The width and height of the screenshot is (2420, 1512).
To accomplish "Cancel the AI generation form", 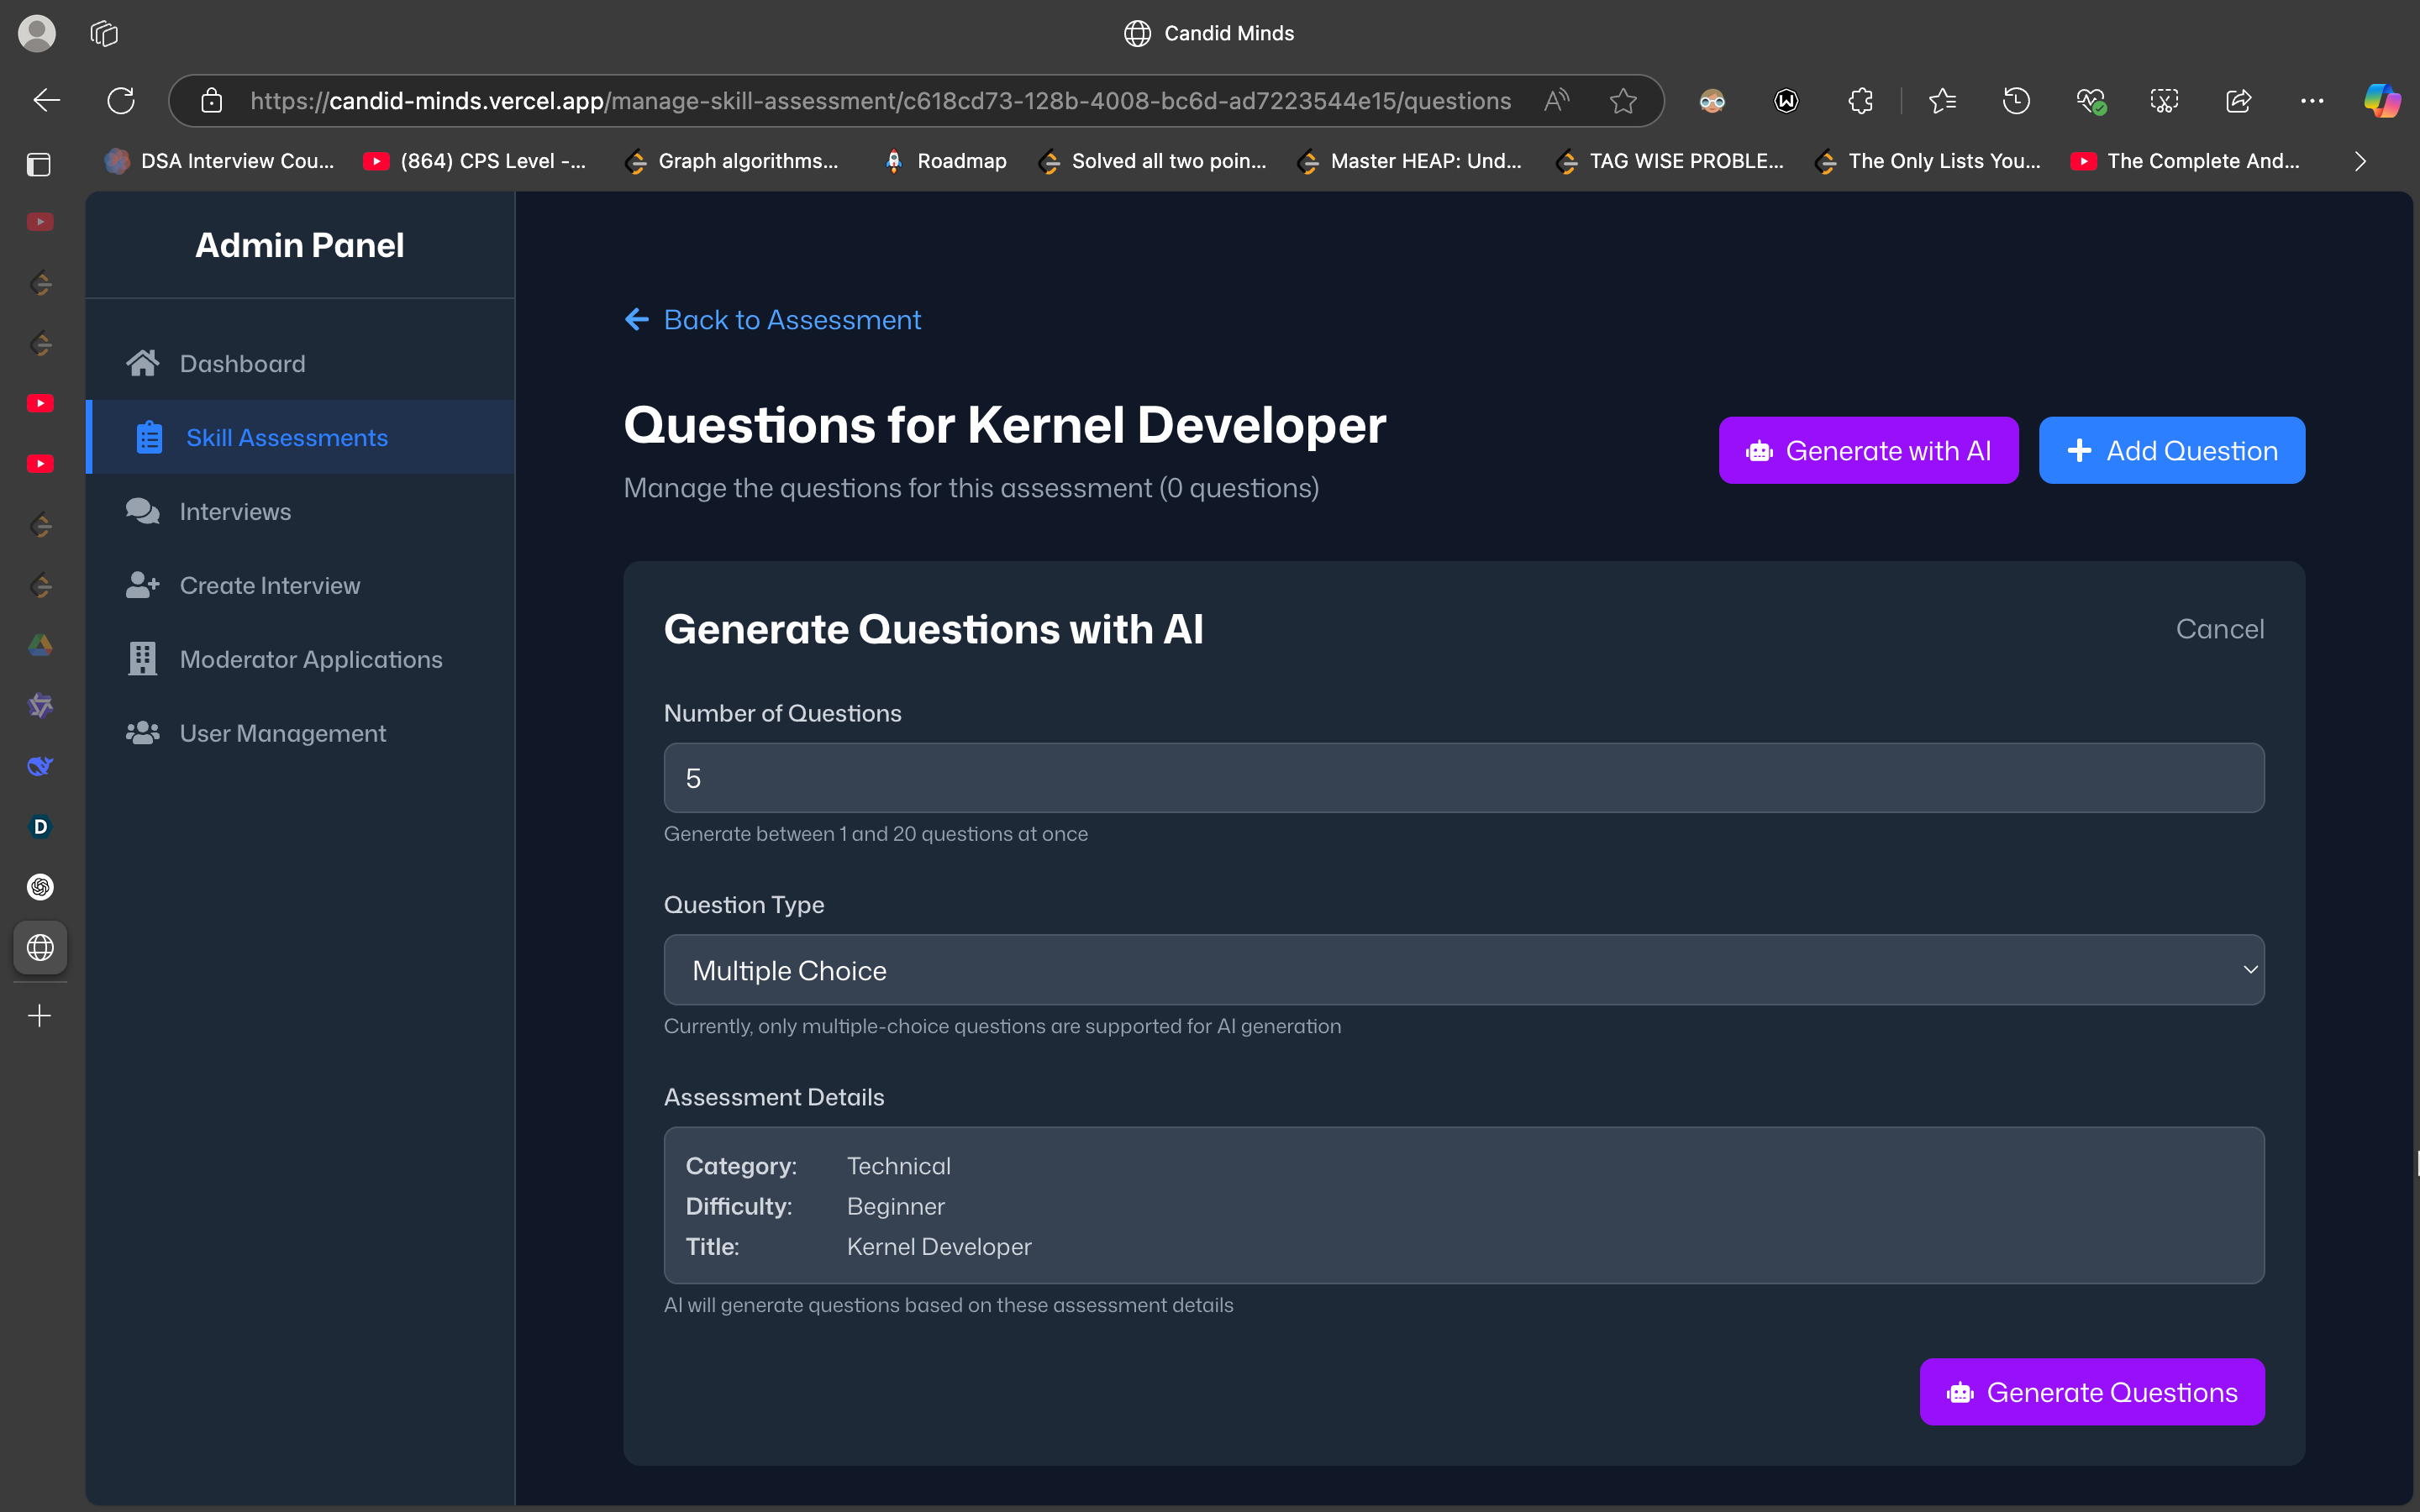I will click(2219, 629).
